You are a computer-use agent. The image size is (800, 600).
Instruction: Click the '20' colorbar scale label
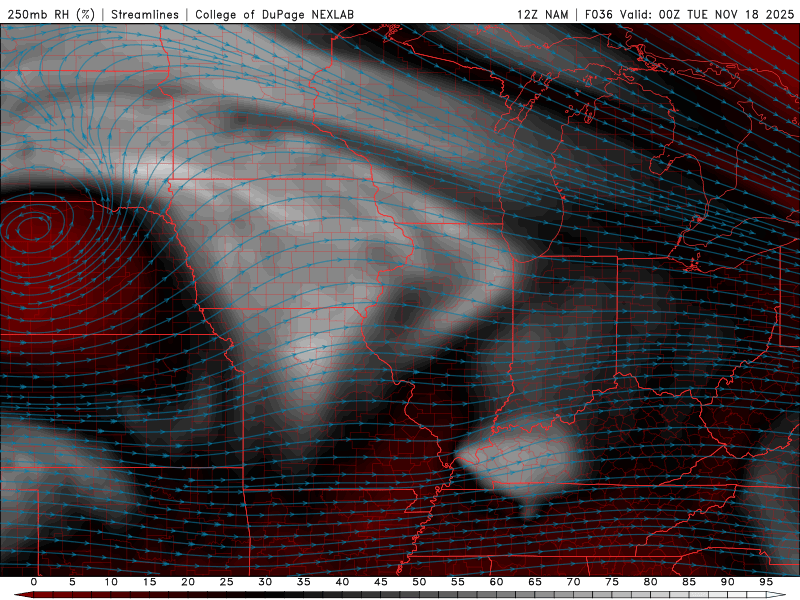coord(188,582)
